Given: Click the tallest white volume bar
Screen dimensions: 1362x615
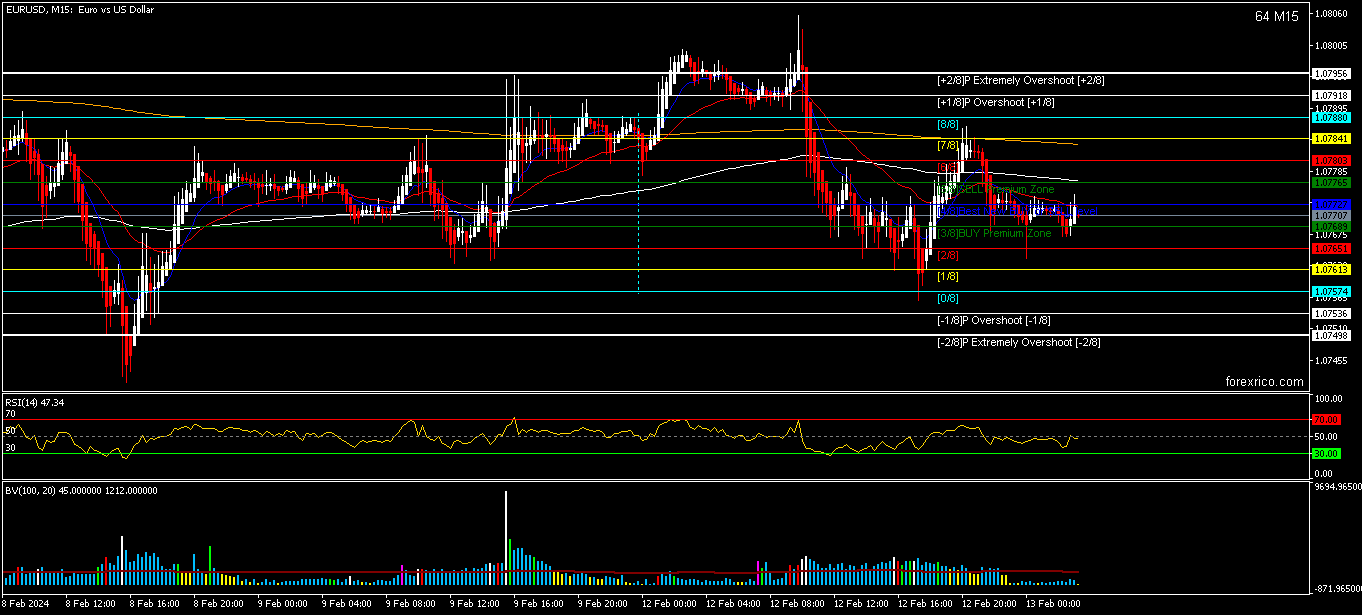Looking at the screenshot, I should coord(506,538).
